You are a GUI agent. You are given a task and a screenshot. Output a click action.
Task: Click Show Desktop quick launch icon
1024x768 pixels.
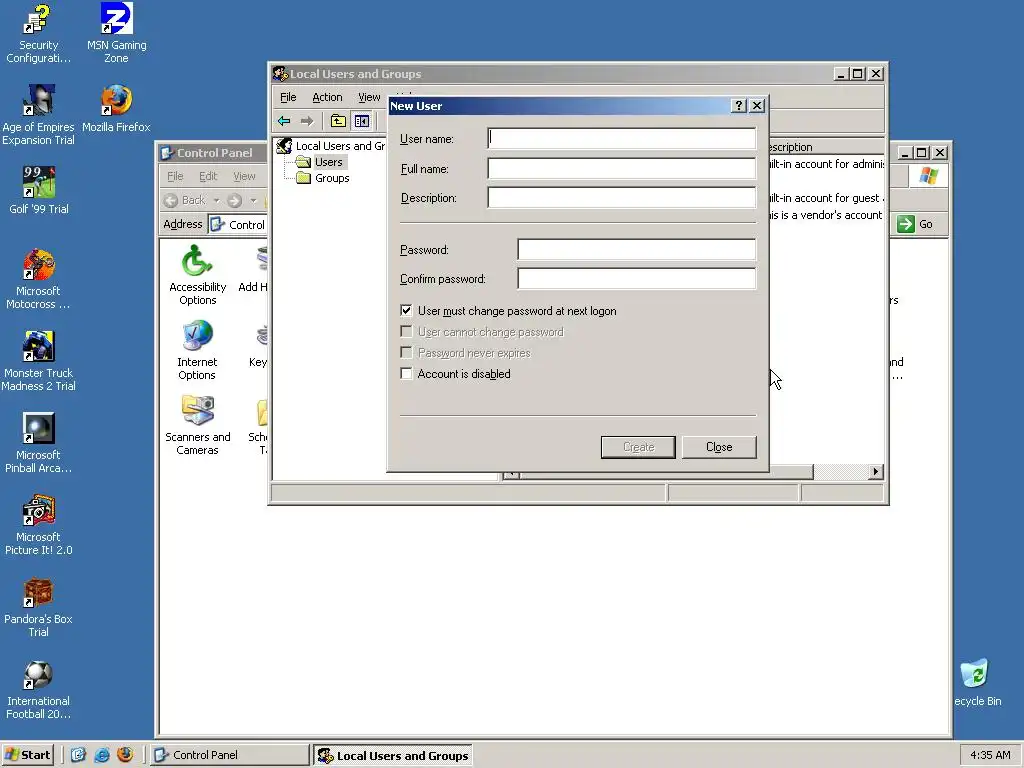pyautogui.click(x=78, y=755)
